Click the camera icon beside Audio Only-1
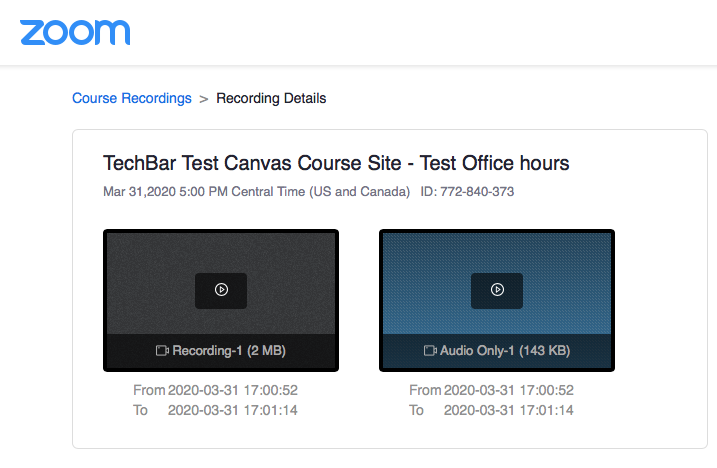 pyautogui.click(x=430, y=351)
